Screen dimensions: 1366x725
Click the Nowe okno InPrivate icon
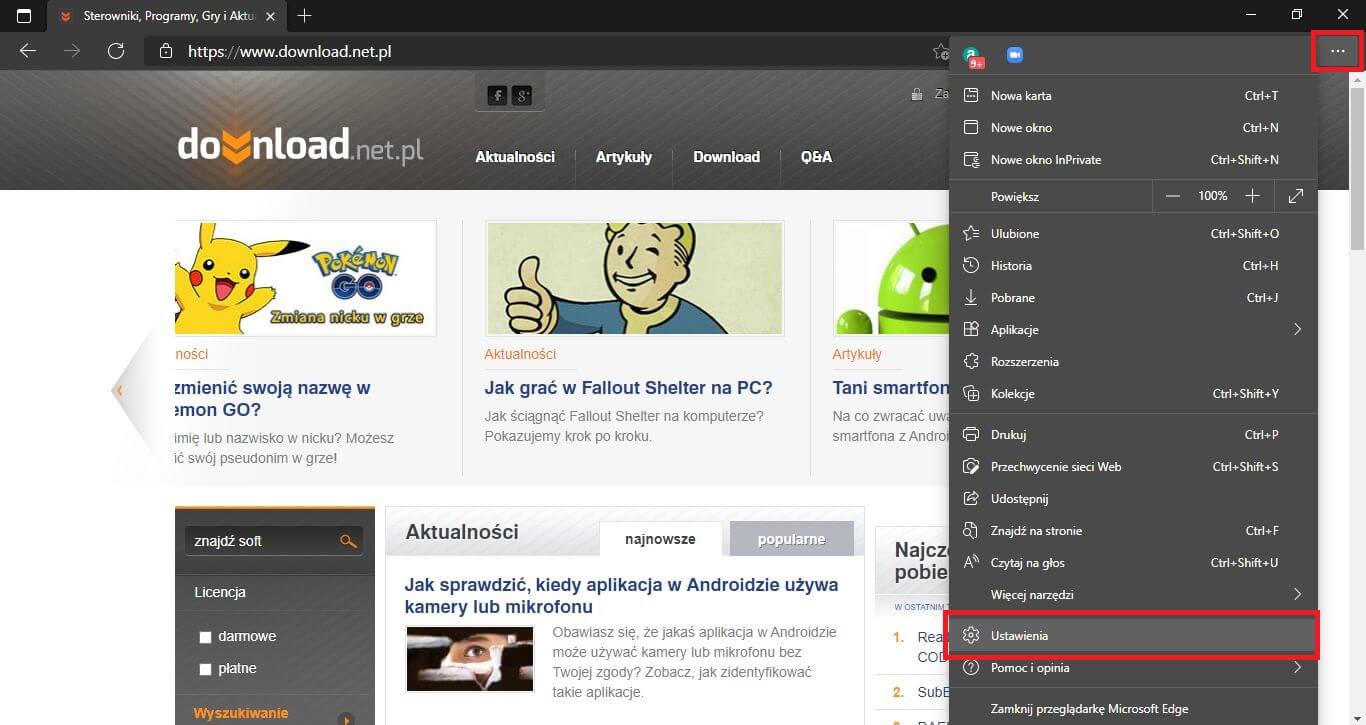point(970,159)
